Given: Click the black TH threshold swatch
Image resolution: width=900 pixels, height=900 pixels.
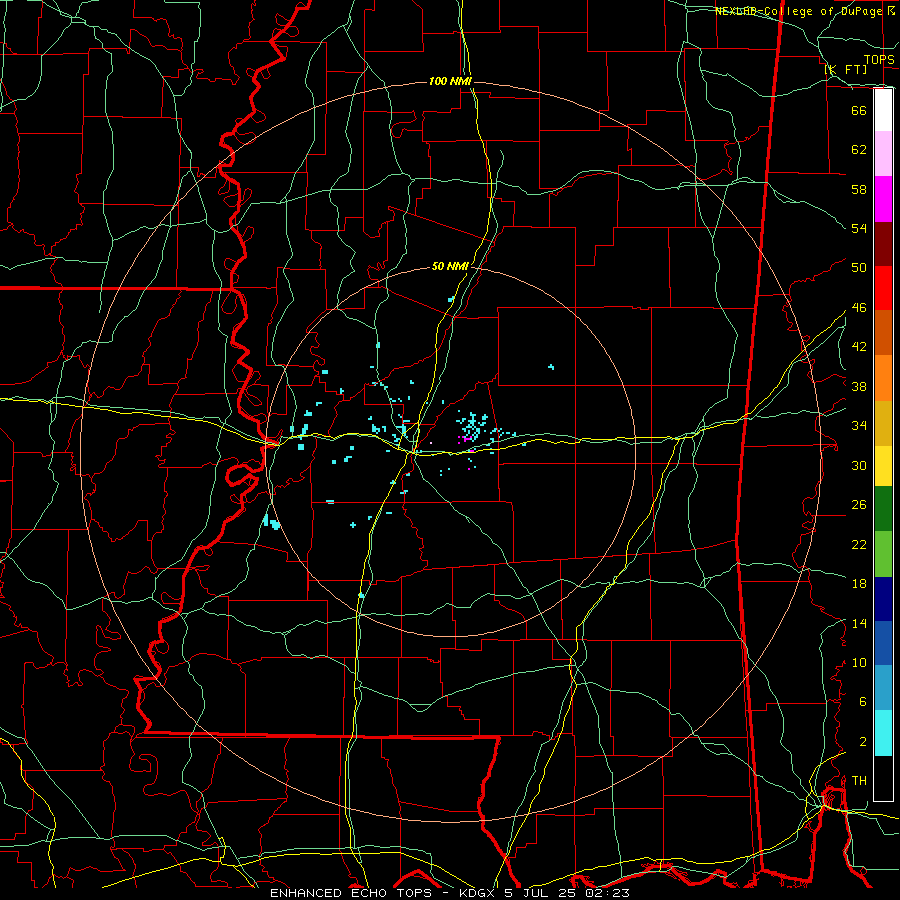Looking at the screenshot, I should click(x=883, y=778).
